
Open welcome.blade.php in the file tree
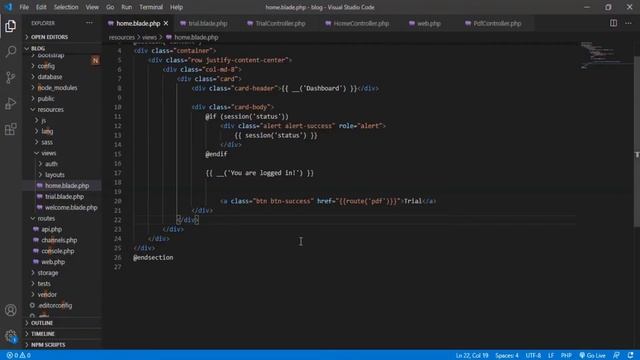(x=71, y=208)
